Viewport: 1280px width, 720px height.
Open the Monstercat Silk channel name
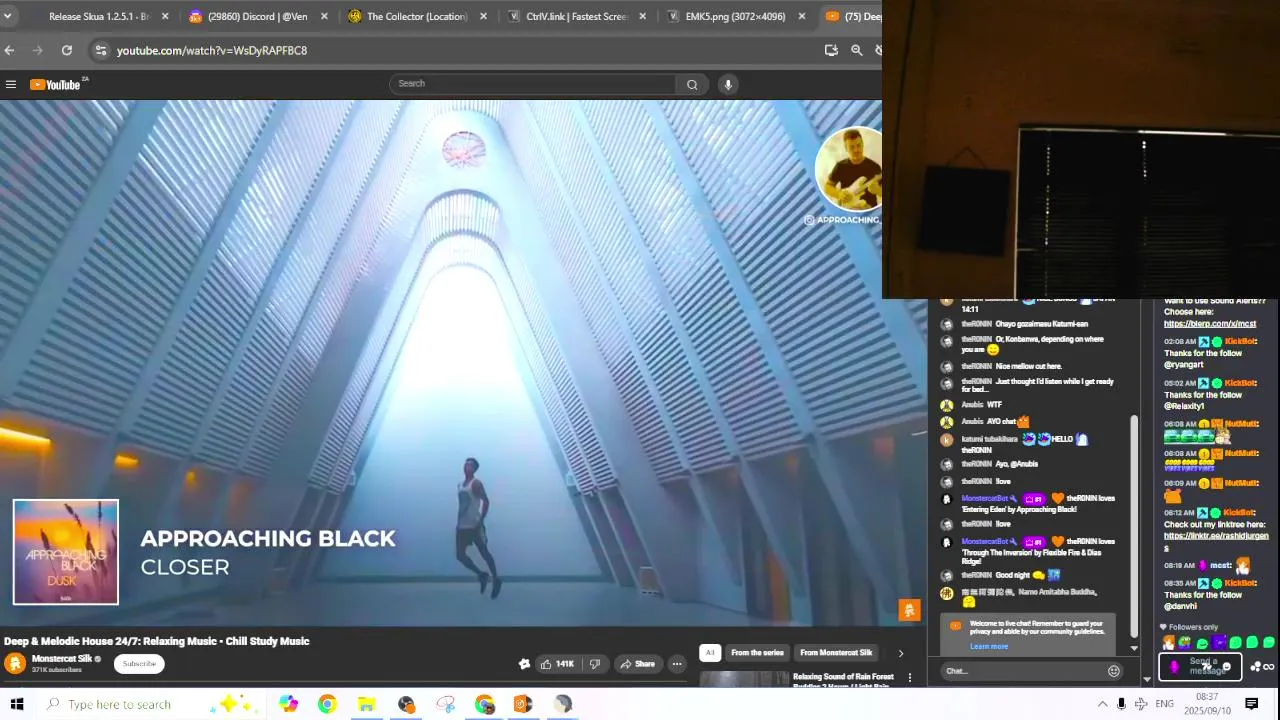pyautogui.click(x=61, y=658)
